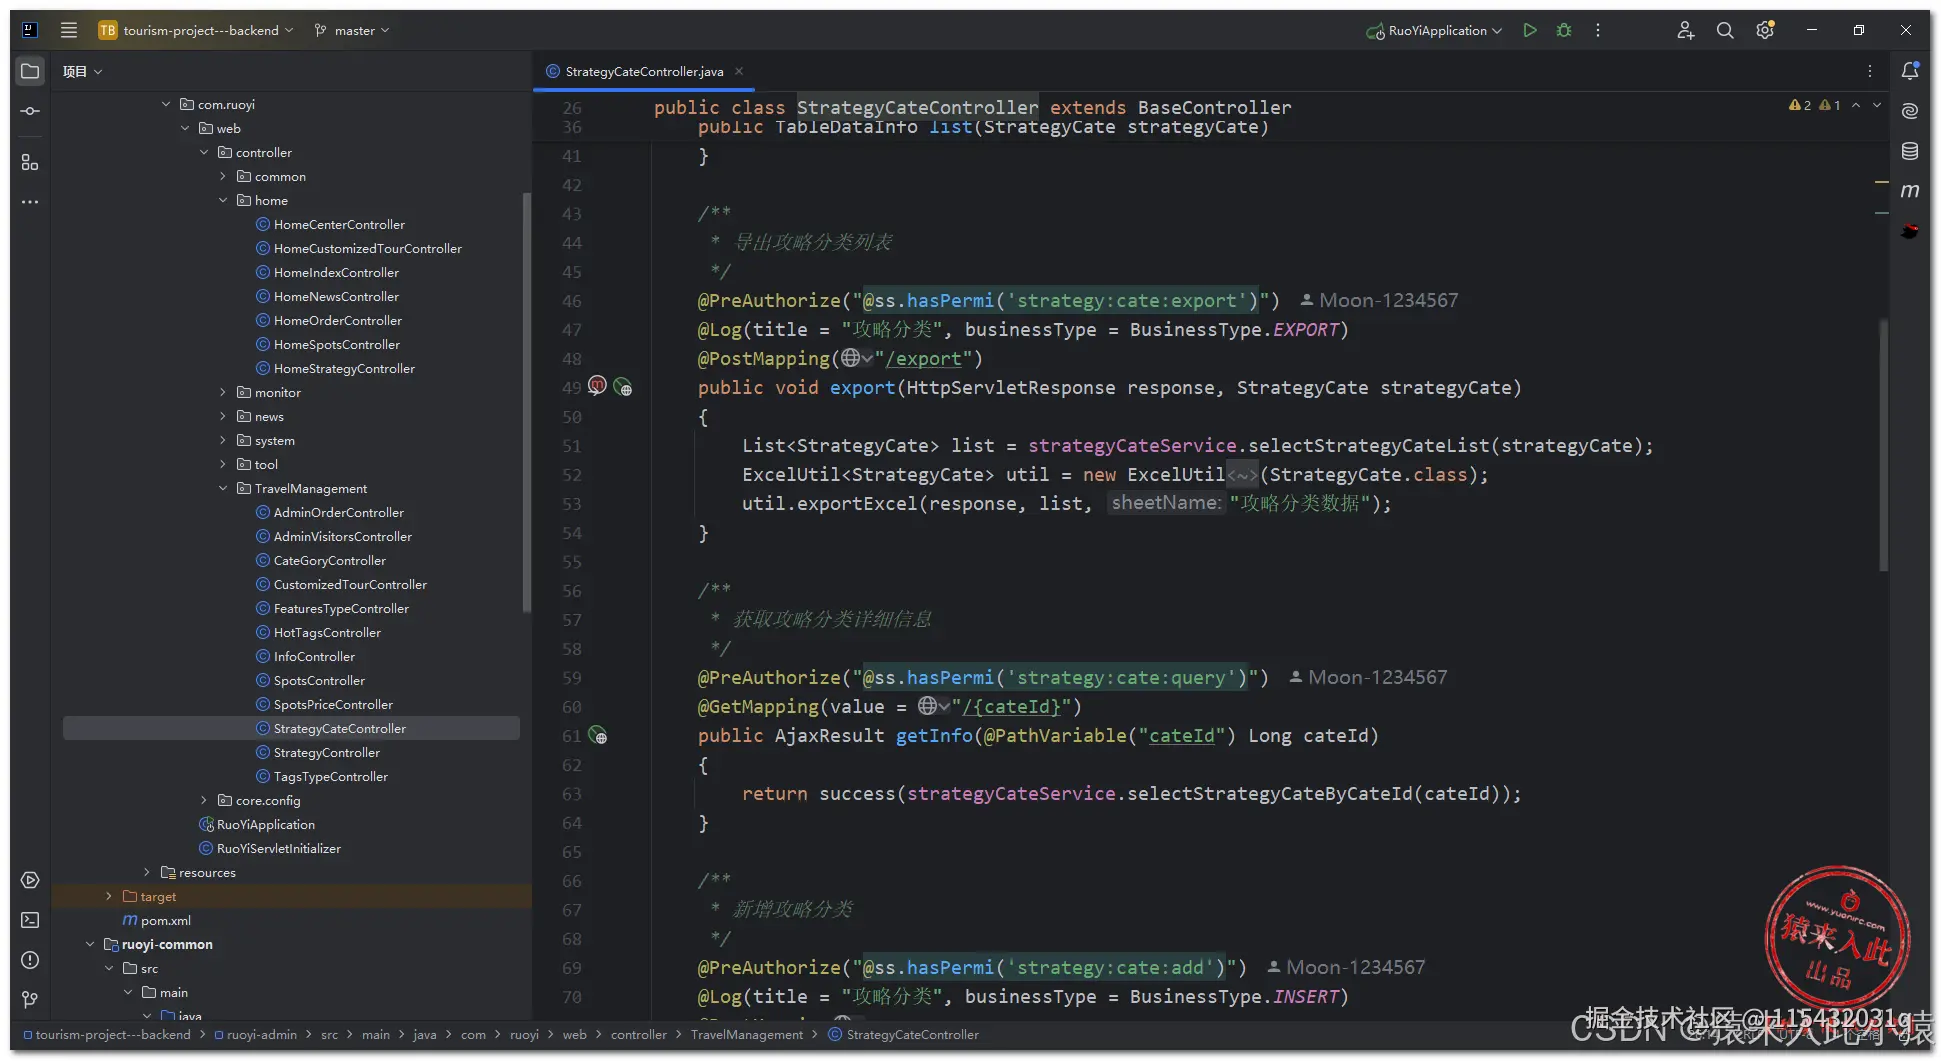Open the Maven tool window
The height and width of the screenshot is (1061, 1941).
tap(1910, 191)
